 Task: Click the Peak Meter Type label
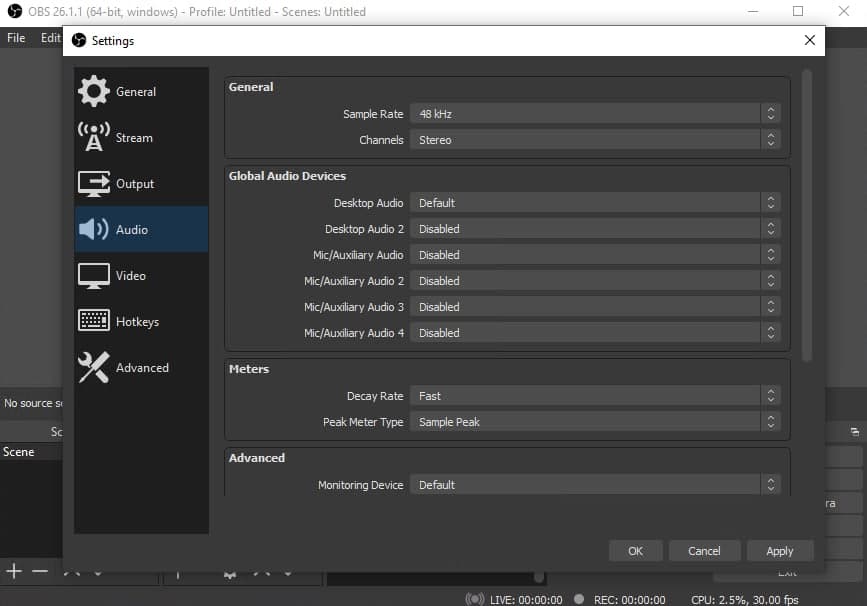click(x=363, y=422)
